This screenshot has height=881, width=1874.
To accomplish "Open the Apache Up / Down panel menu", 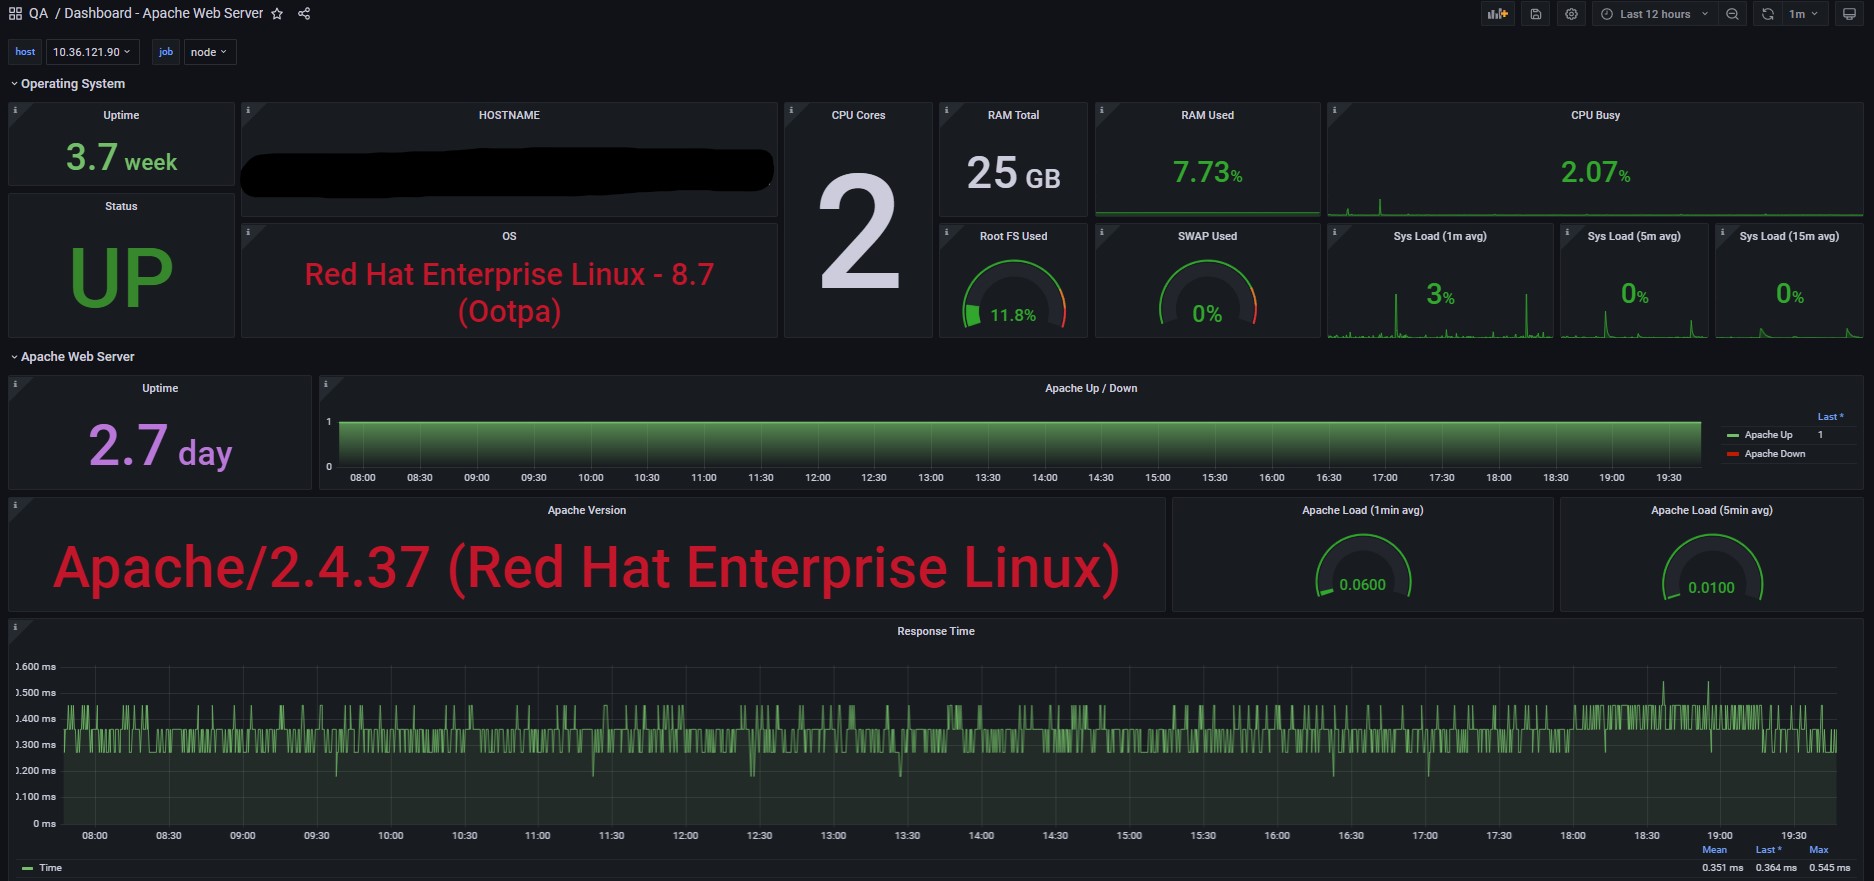I will click(1091, 388).
